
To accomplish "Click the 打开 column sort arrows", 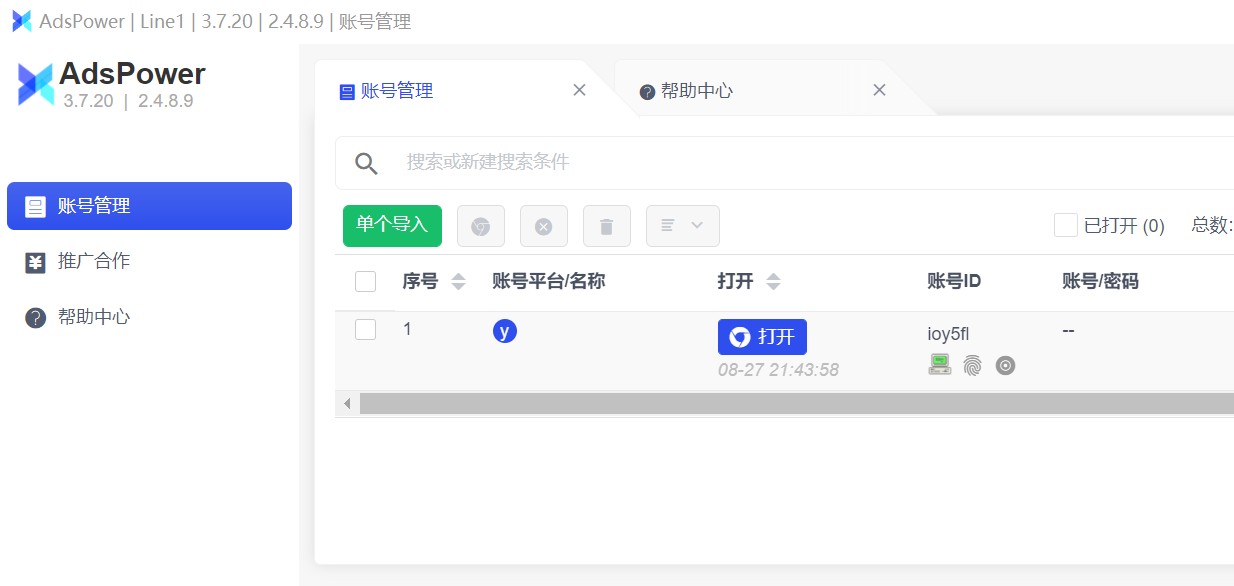I will (x=775, y=281).
